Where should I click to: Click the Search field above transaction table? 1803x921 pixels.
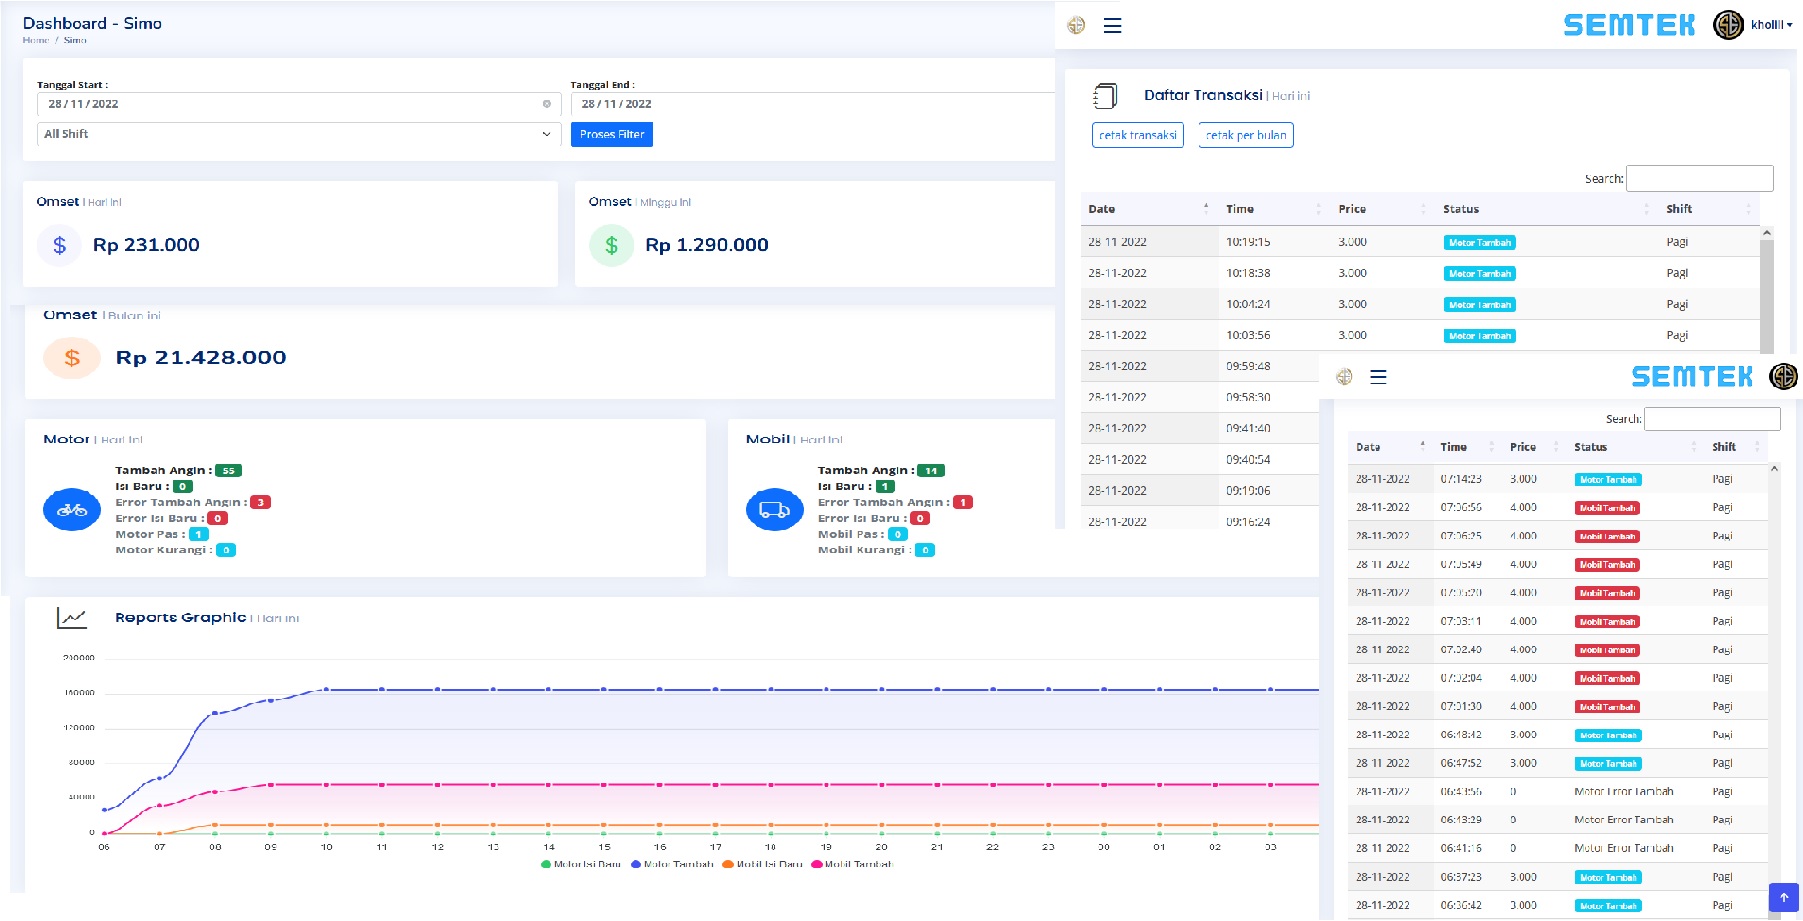coord(1699,179)
